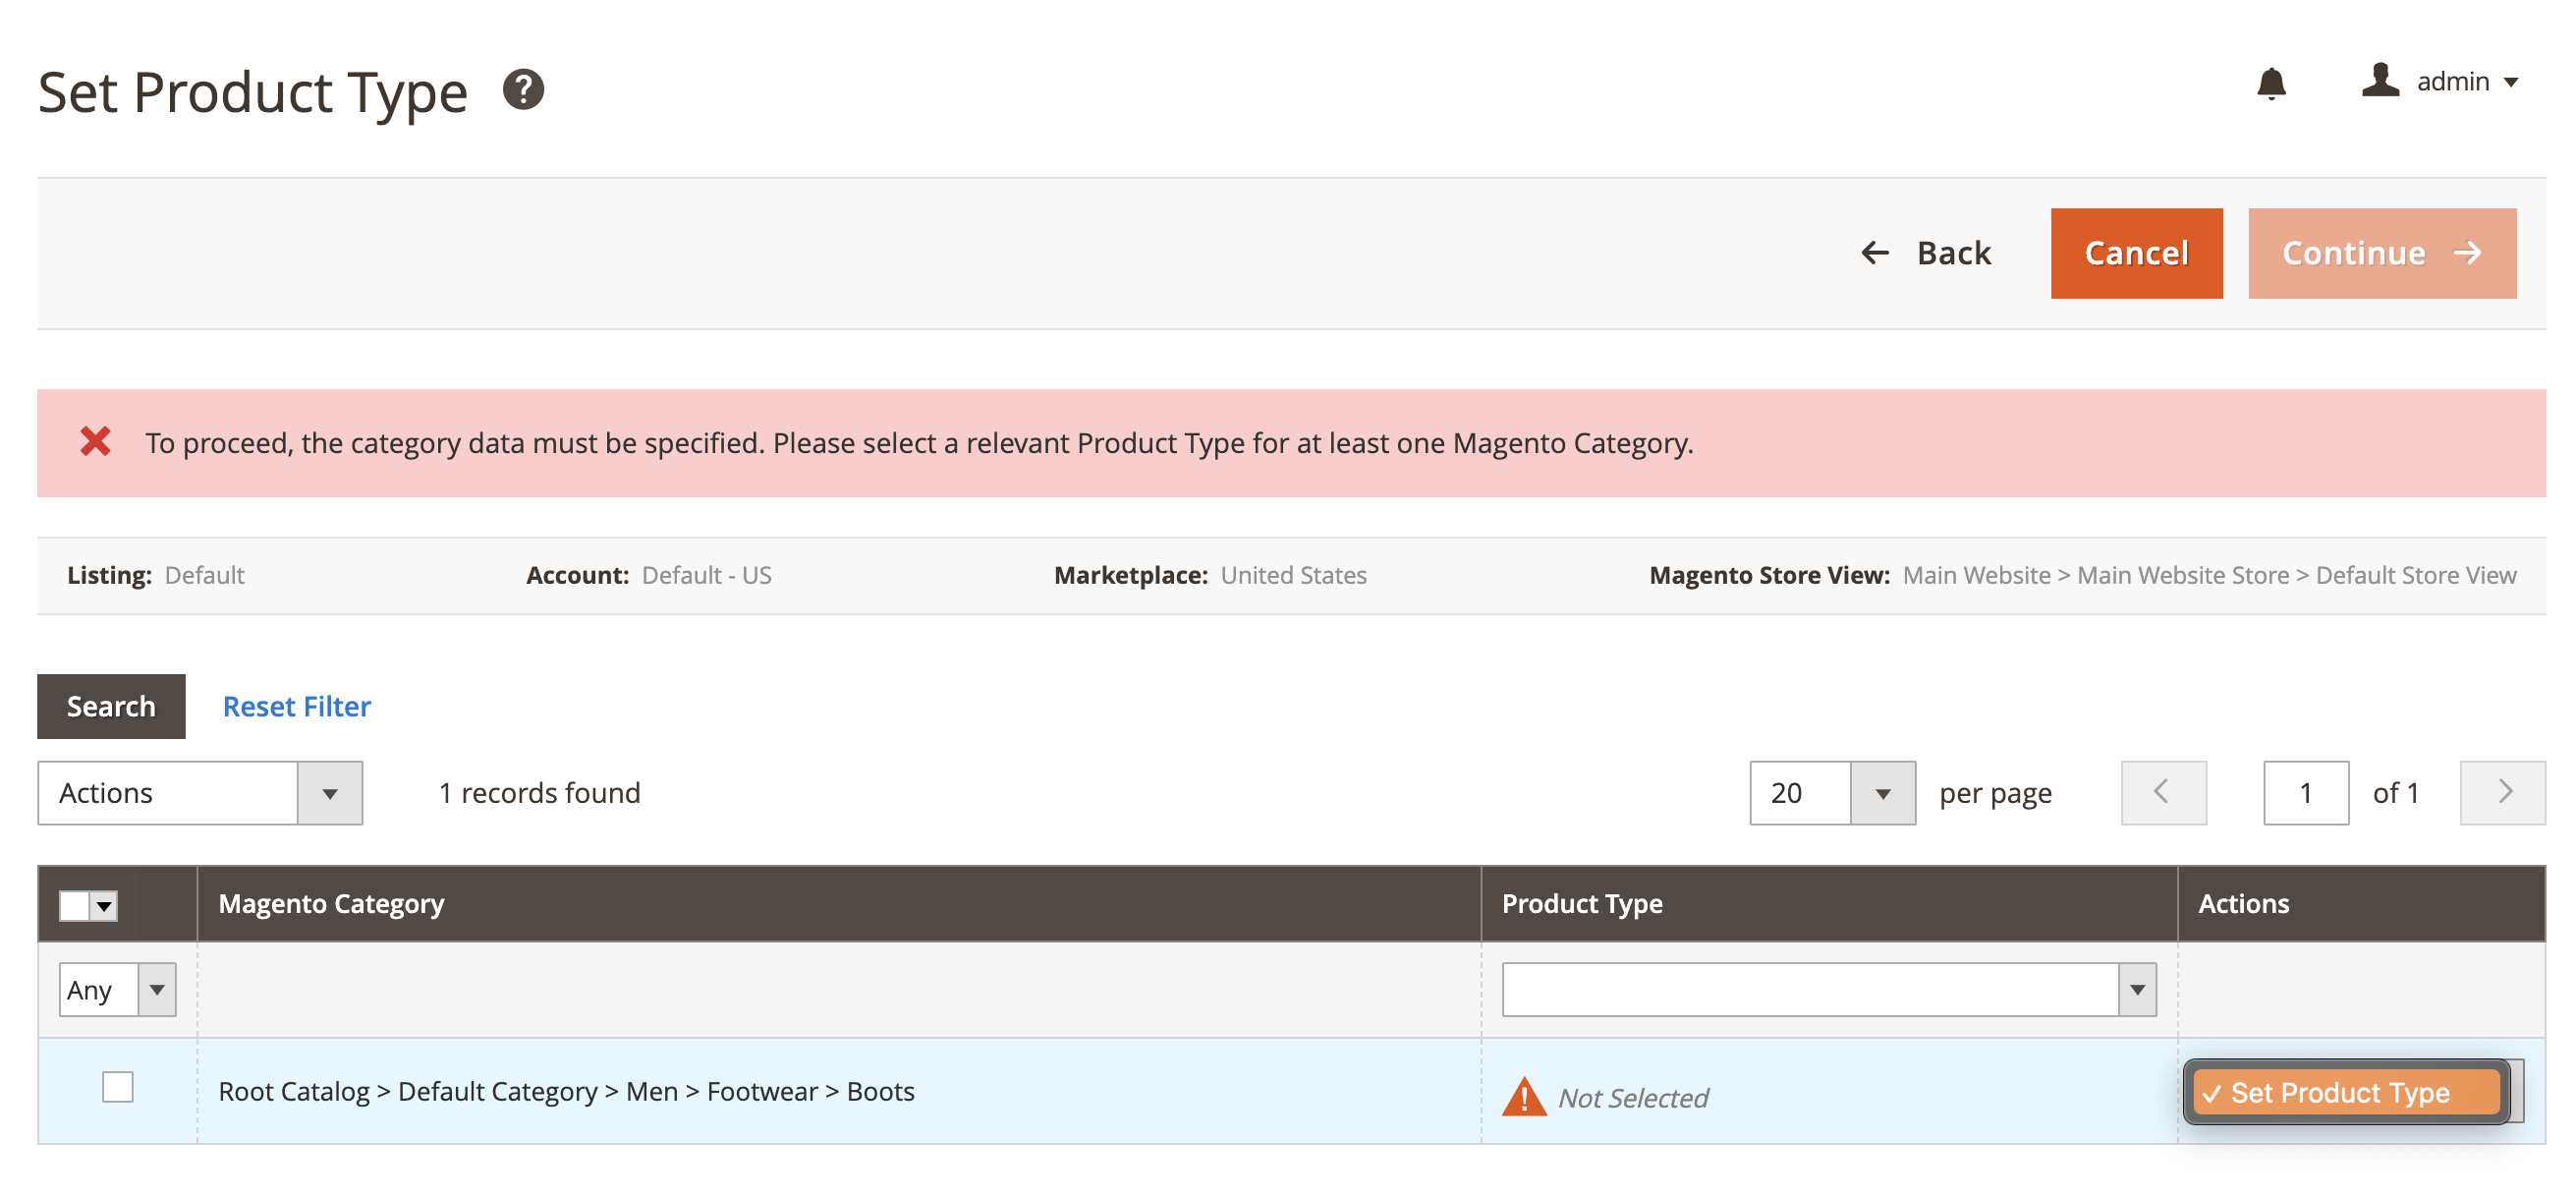Click the red error X icon
2576x1197 pixels.
[94, 443]
